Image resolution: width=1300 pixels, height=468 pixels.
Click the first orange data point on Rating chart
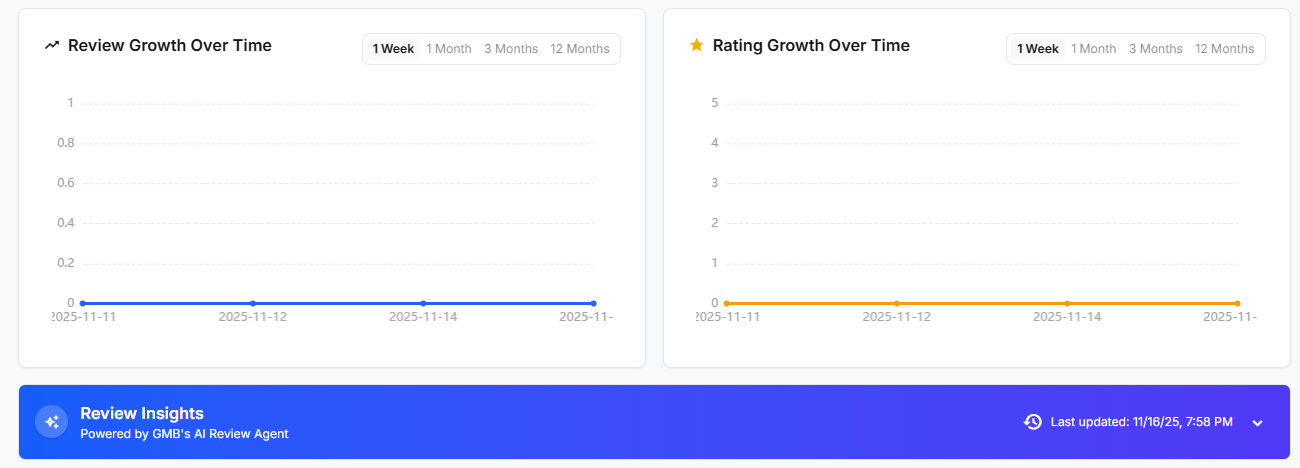point(727,303)
